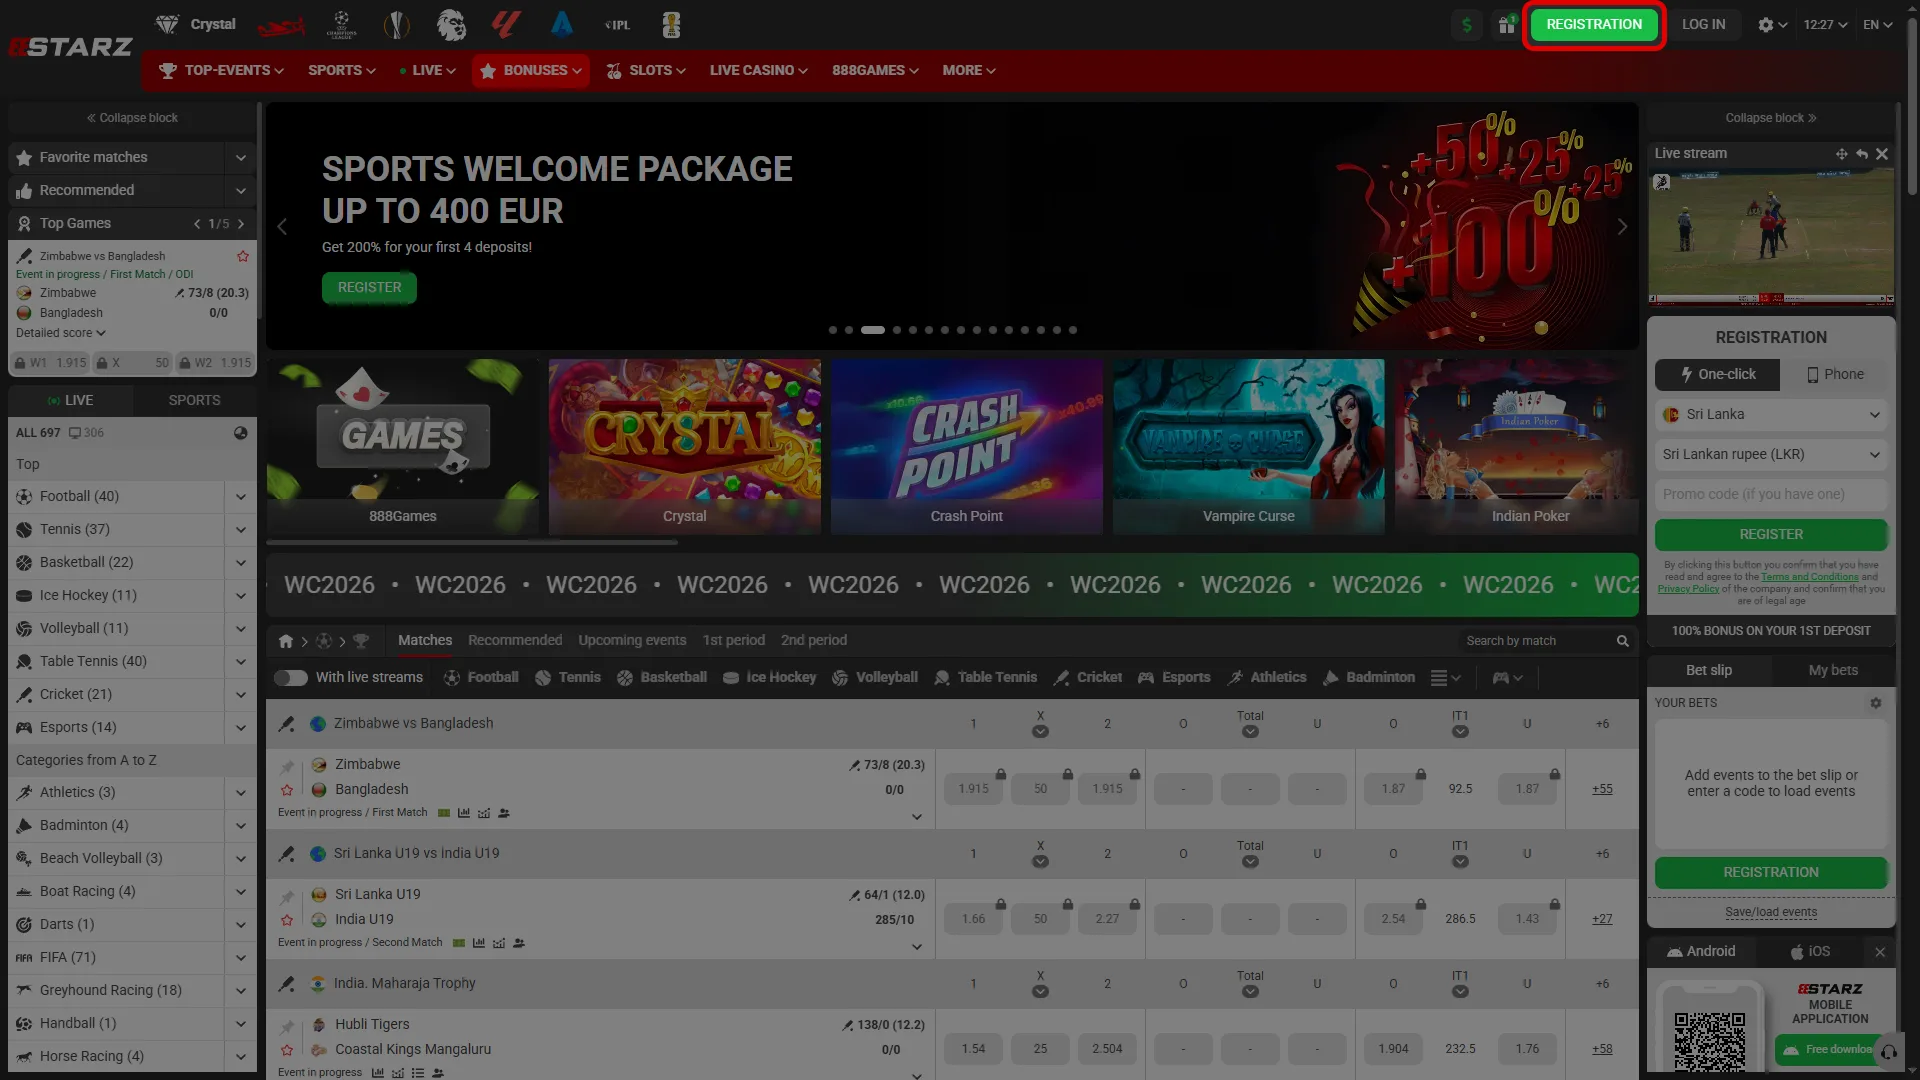Click REGISTER button on welcome banner
The height and width of the screenshot is (1080, 1920).
click(369, 288)
